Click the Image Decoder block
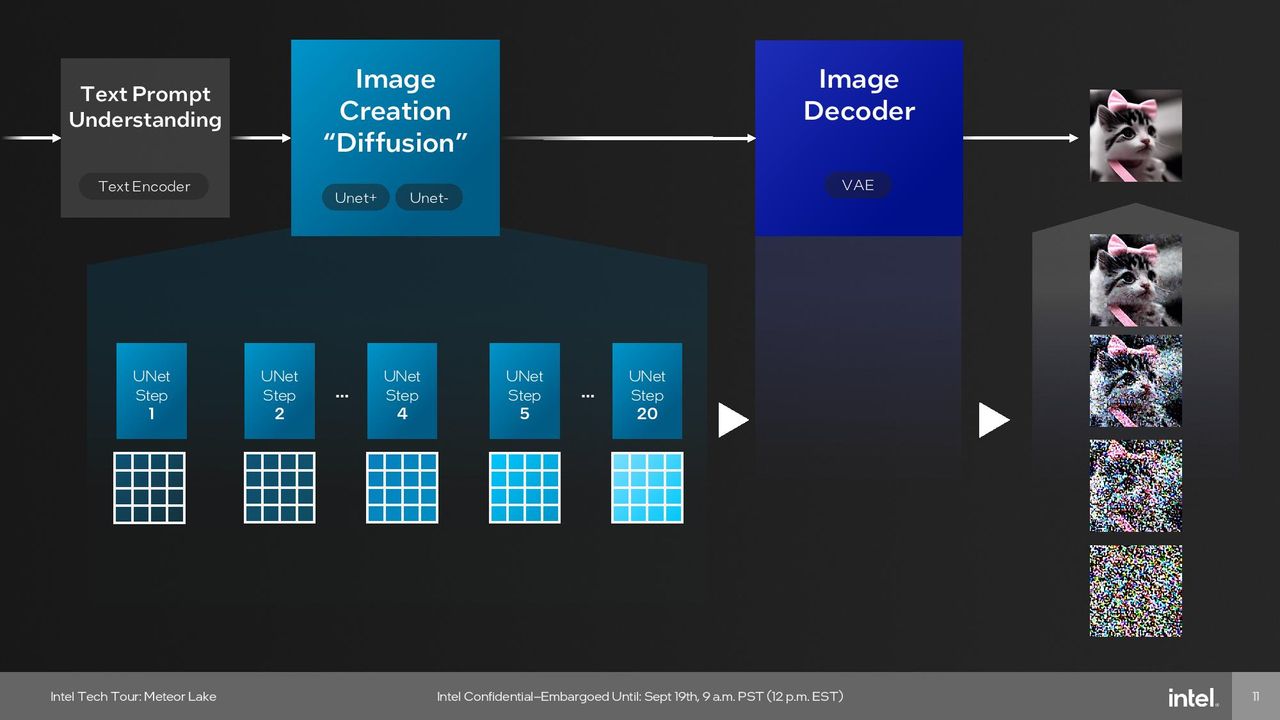The width and height of the screenshot is (1280, 720). (x=859, y=138)
